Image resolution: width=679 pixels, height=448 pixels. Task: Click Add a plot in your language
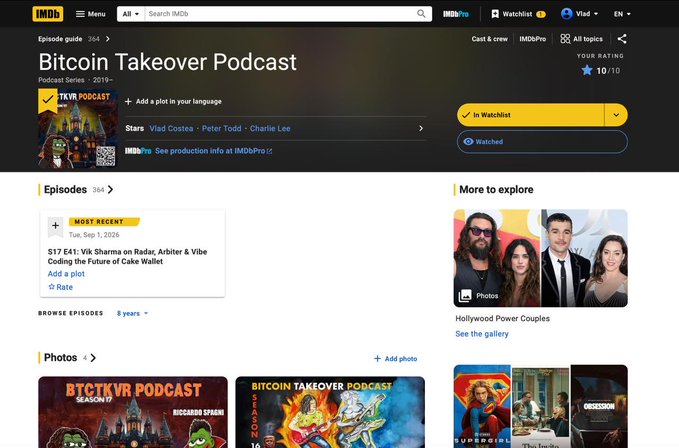173,101
